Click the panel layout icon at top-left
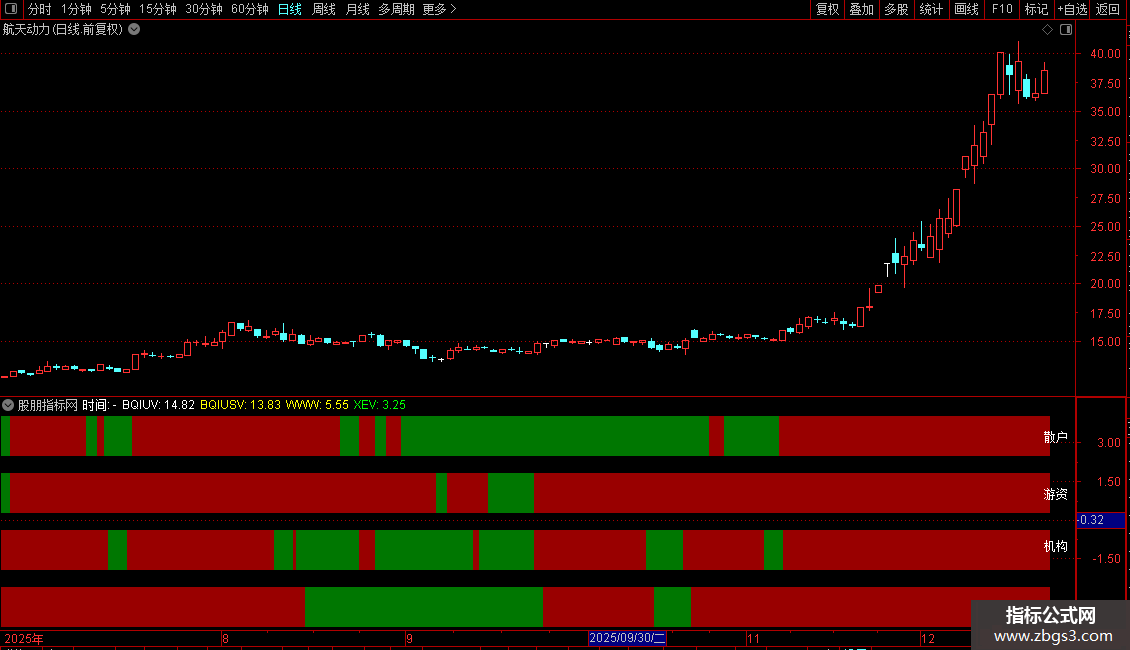The image size is (1130, 650). click(x=11, y=9)
